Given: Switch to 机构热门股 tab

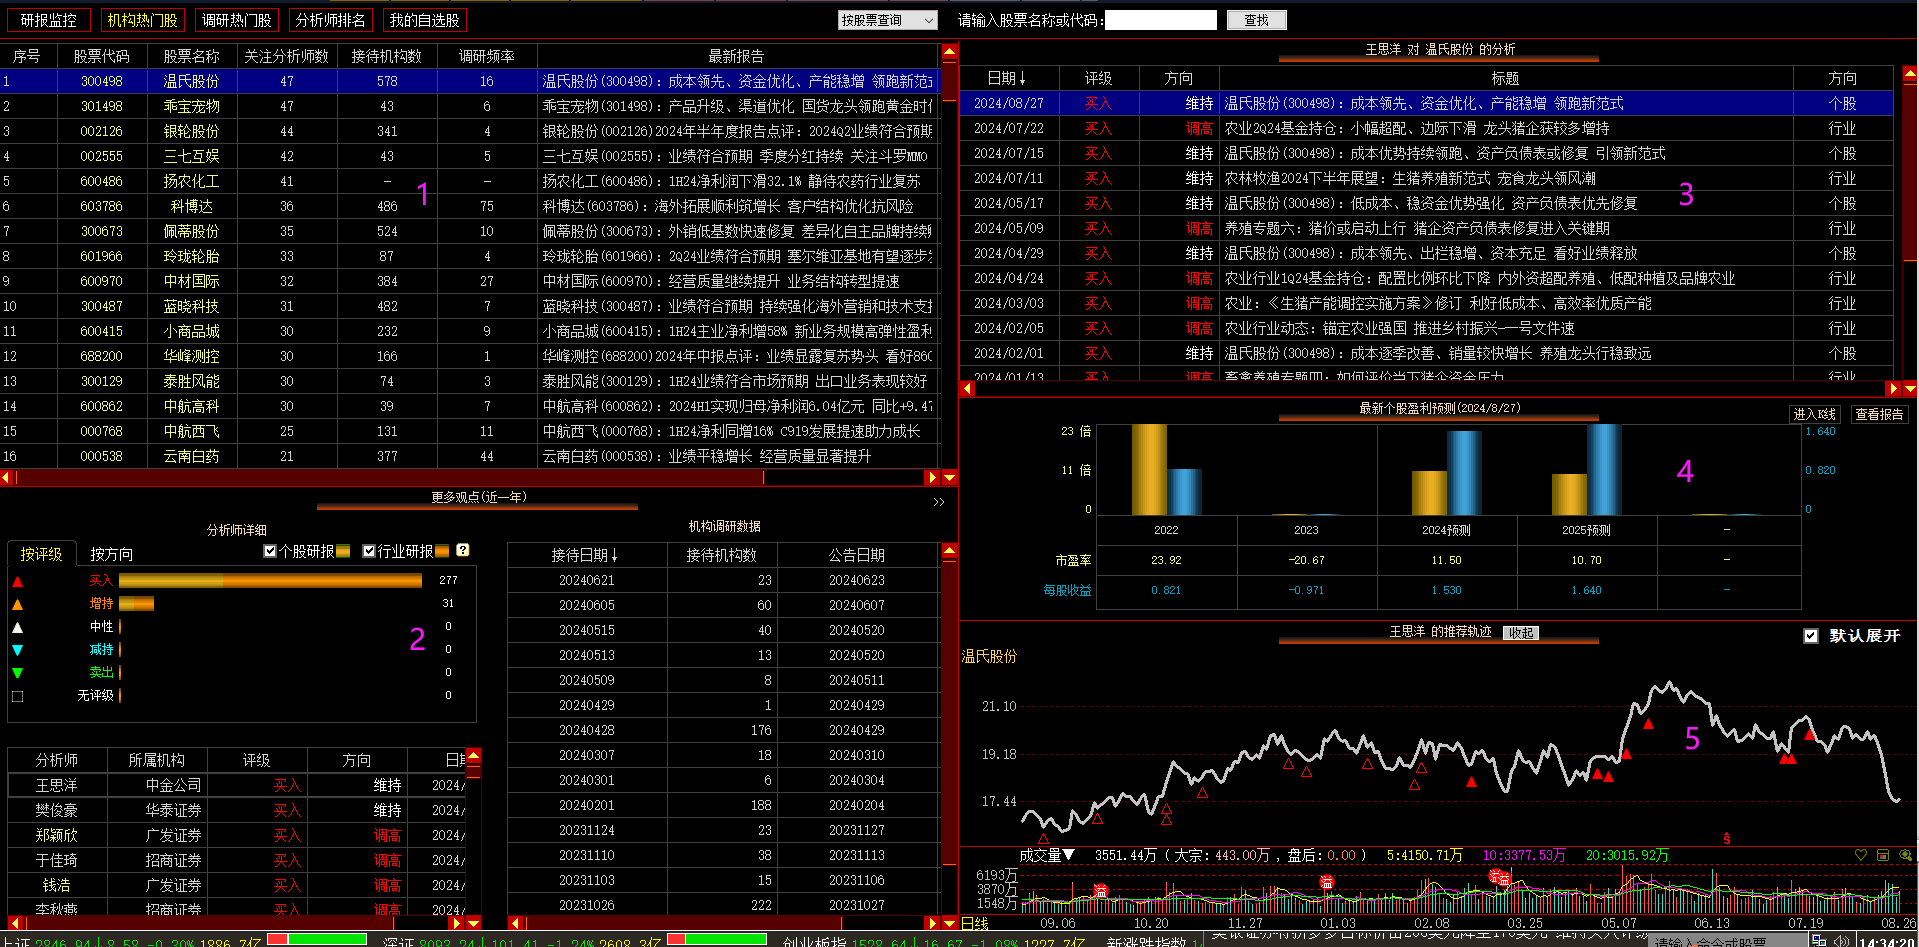Looking at the screenshot, I should coord(142,20).
